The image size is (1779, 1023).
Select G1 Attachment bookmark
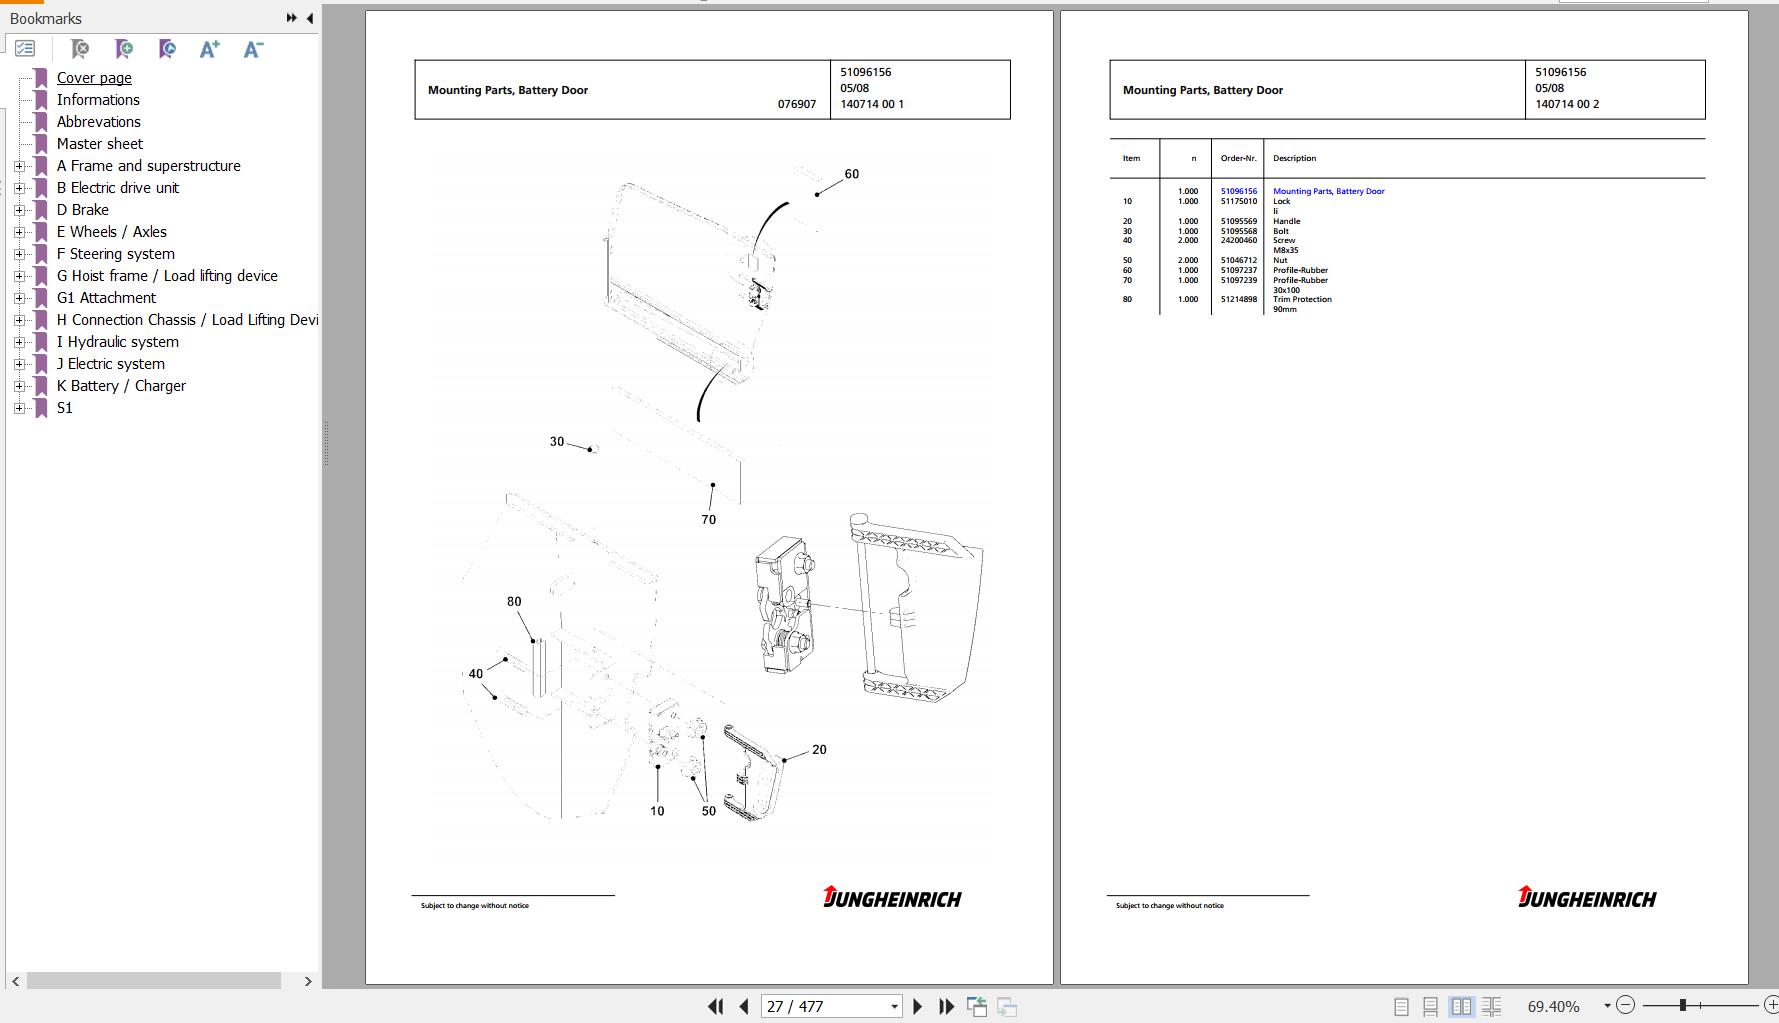(x=106, y=298)
